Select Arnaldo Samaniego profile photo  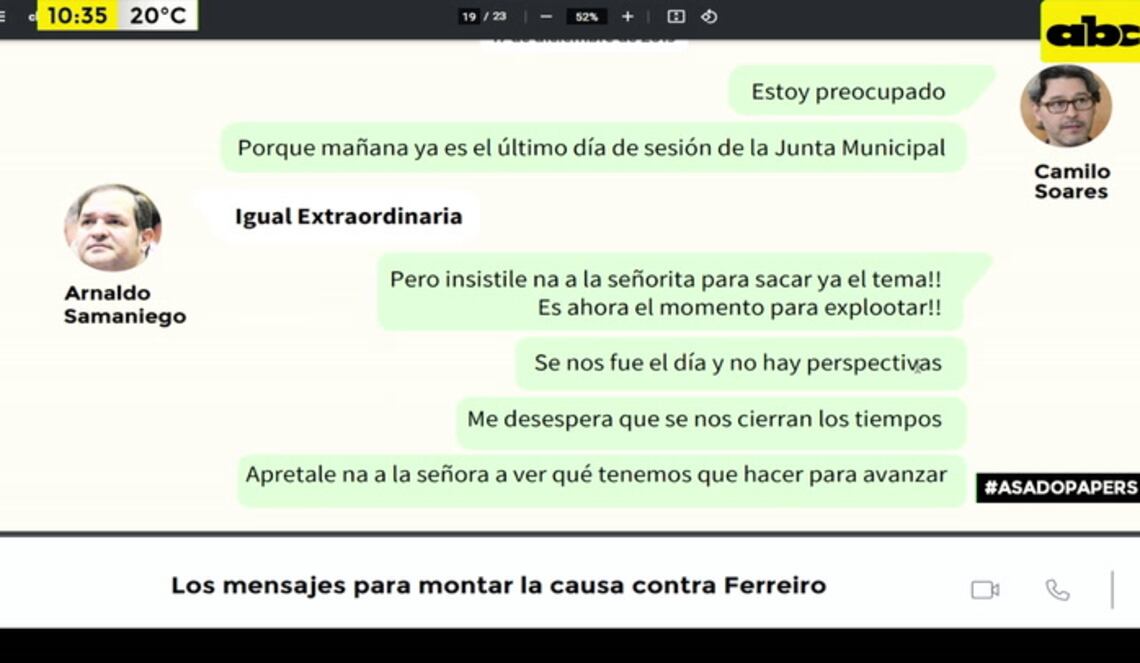point(112,227)
